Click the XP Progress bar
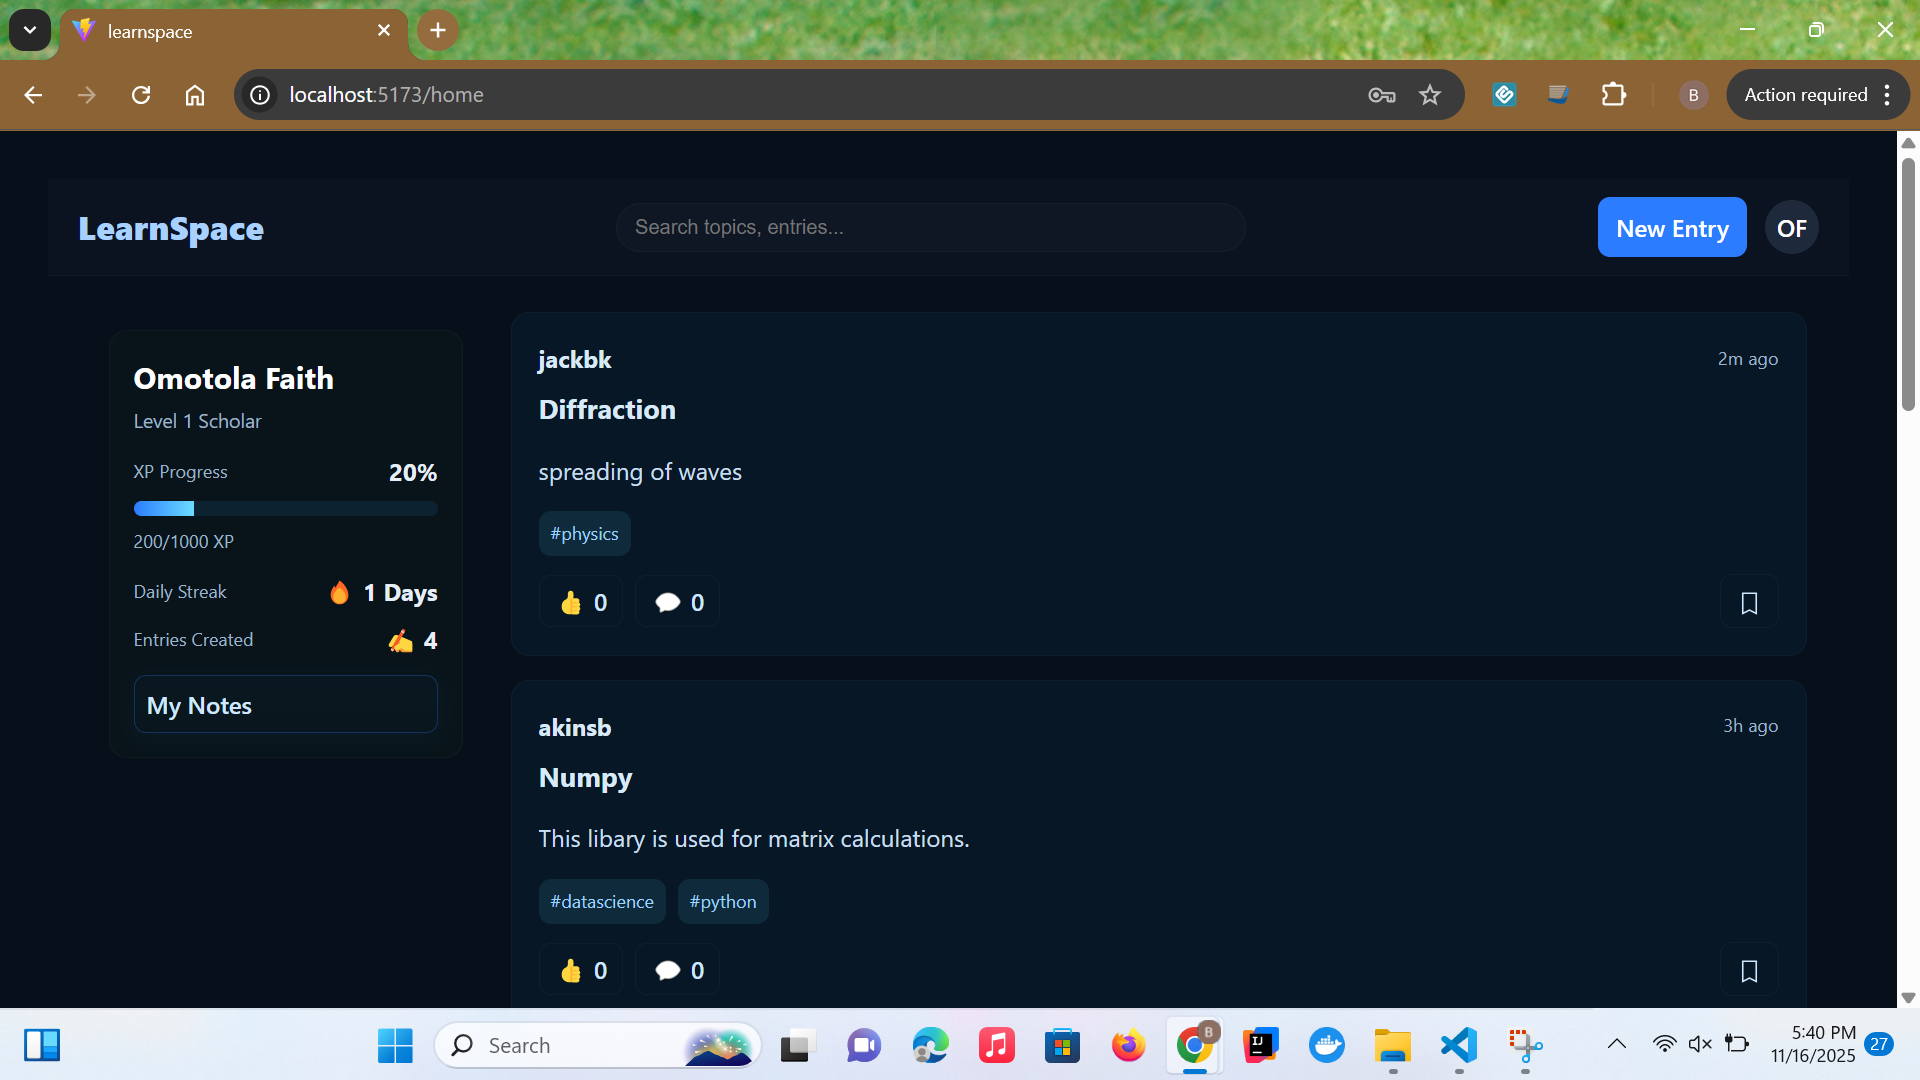The width and height of the screenshot is (1920, 1080). (x=286, y=509)
